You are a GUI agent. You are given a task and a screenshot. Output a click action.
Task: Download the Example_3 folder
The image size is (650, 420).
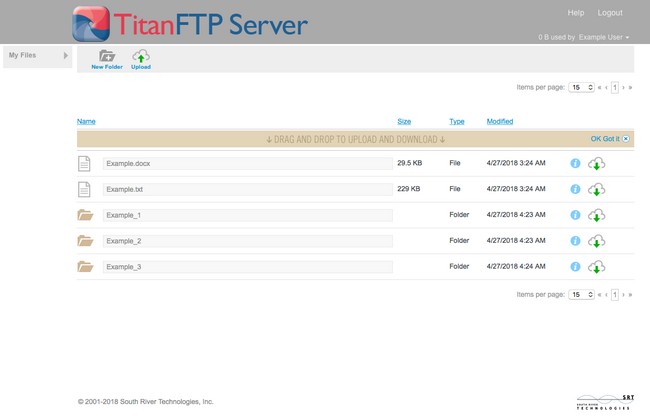[x=597, y=267]
